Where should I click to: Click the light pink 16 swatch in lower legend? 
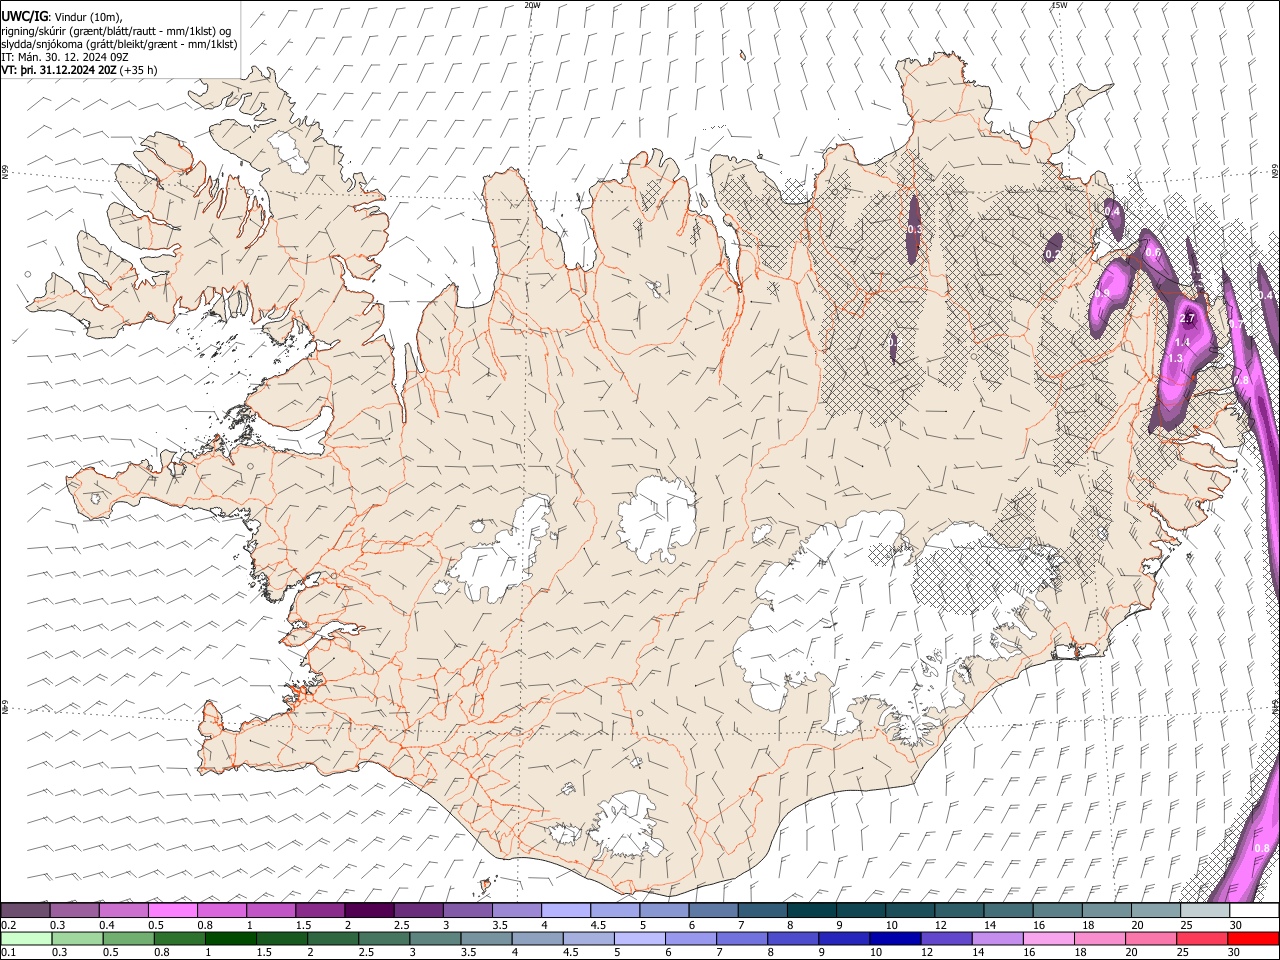click(x=1049, y=938)
